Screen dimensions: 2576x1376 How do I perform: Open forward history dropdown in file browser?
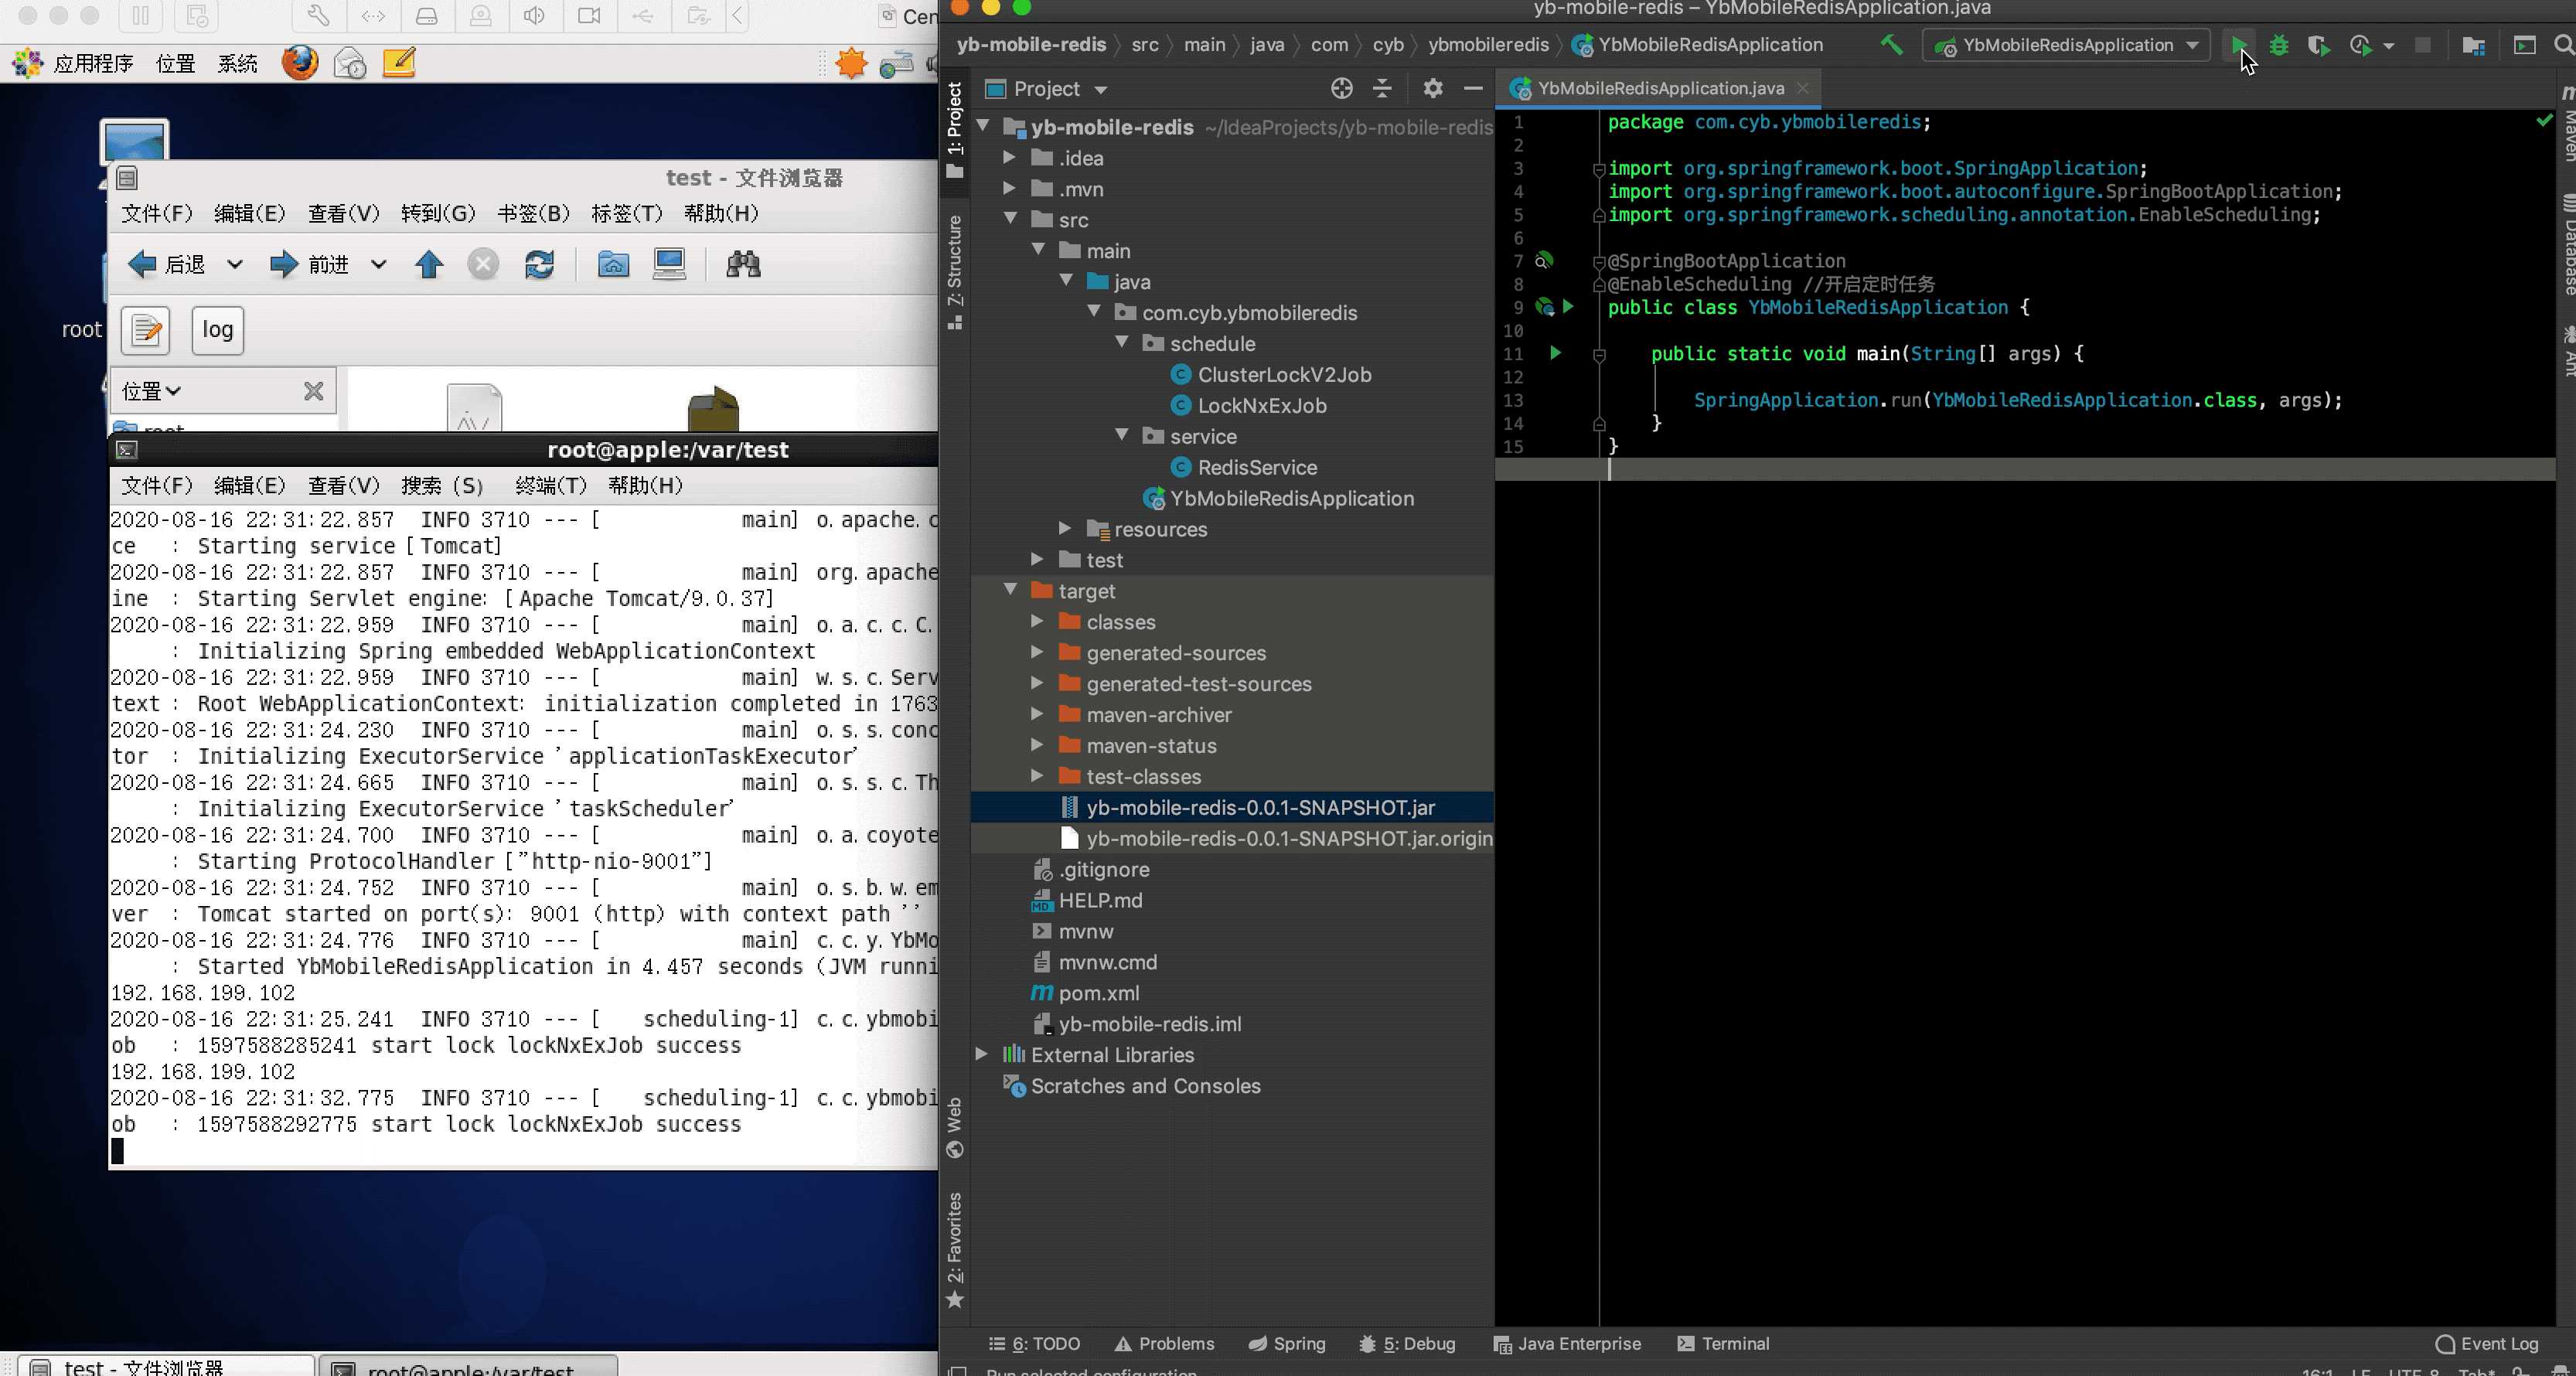tap(378, 264)
